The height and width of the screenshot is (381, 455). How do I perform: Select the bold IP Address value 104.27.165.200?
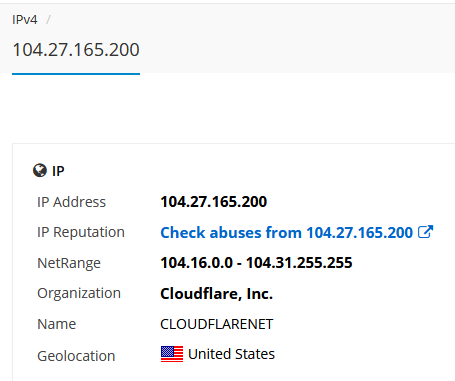214,202
